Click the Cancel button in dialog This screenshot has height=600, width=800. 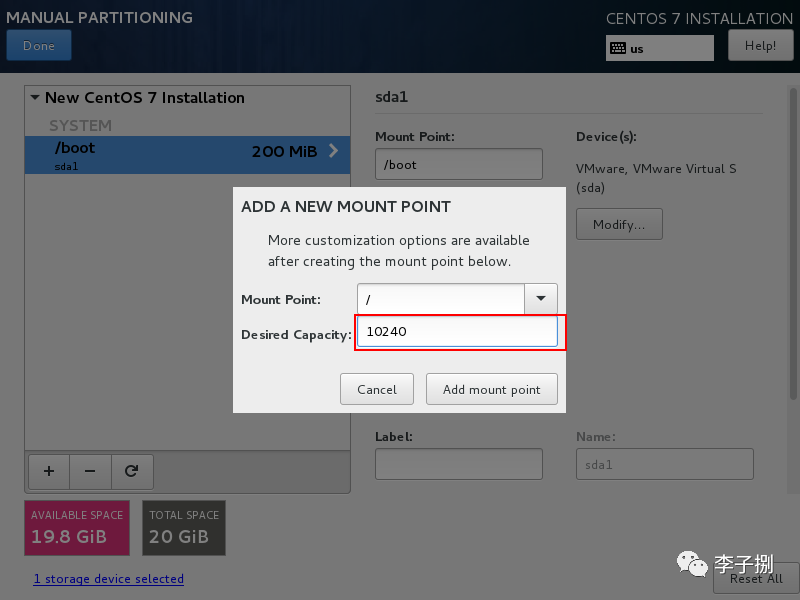(377, 389)
